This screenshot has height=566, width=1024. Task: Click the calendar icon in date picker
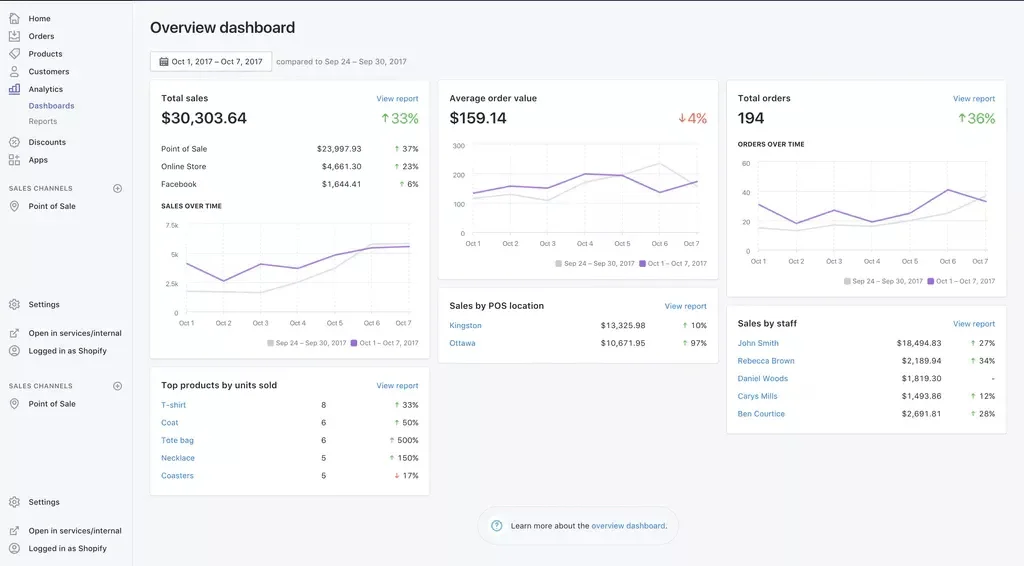pos(164,62)
